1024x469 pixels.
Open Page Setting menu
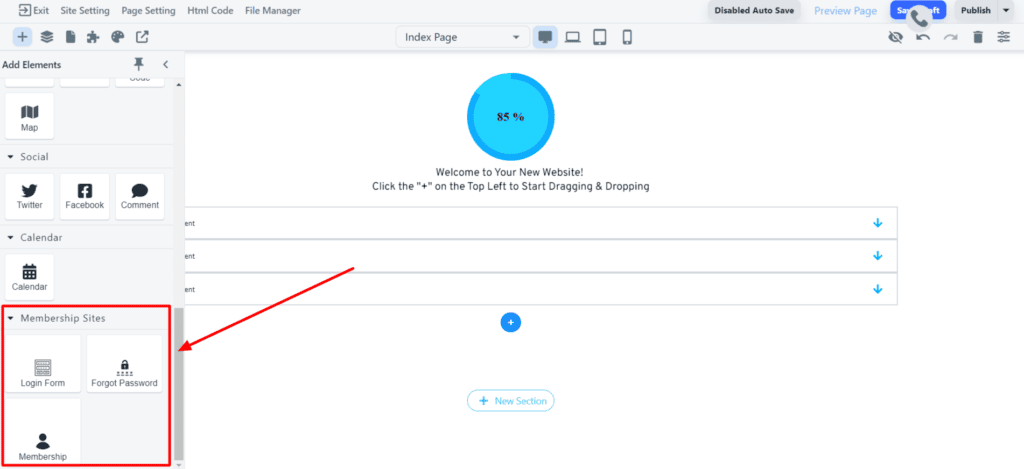coord(148,10)
